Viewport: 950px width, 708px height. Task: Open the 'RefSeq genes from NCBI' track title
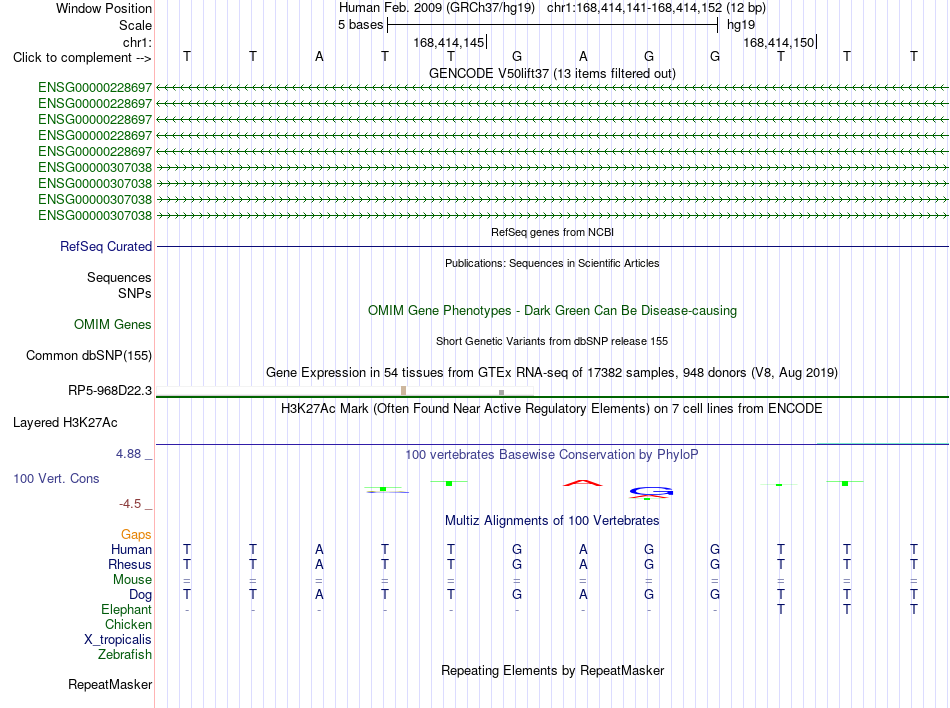(x=552, y=232)
